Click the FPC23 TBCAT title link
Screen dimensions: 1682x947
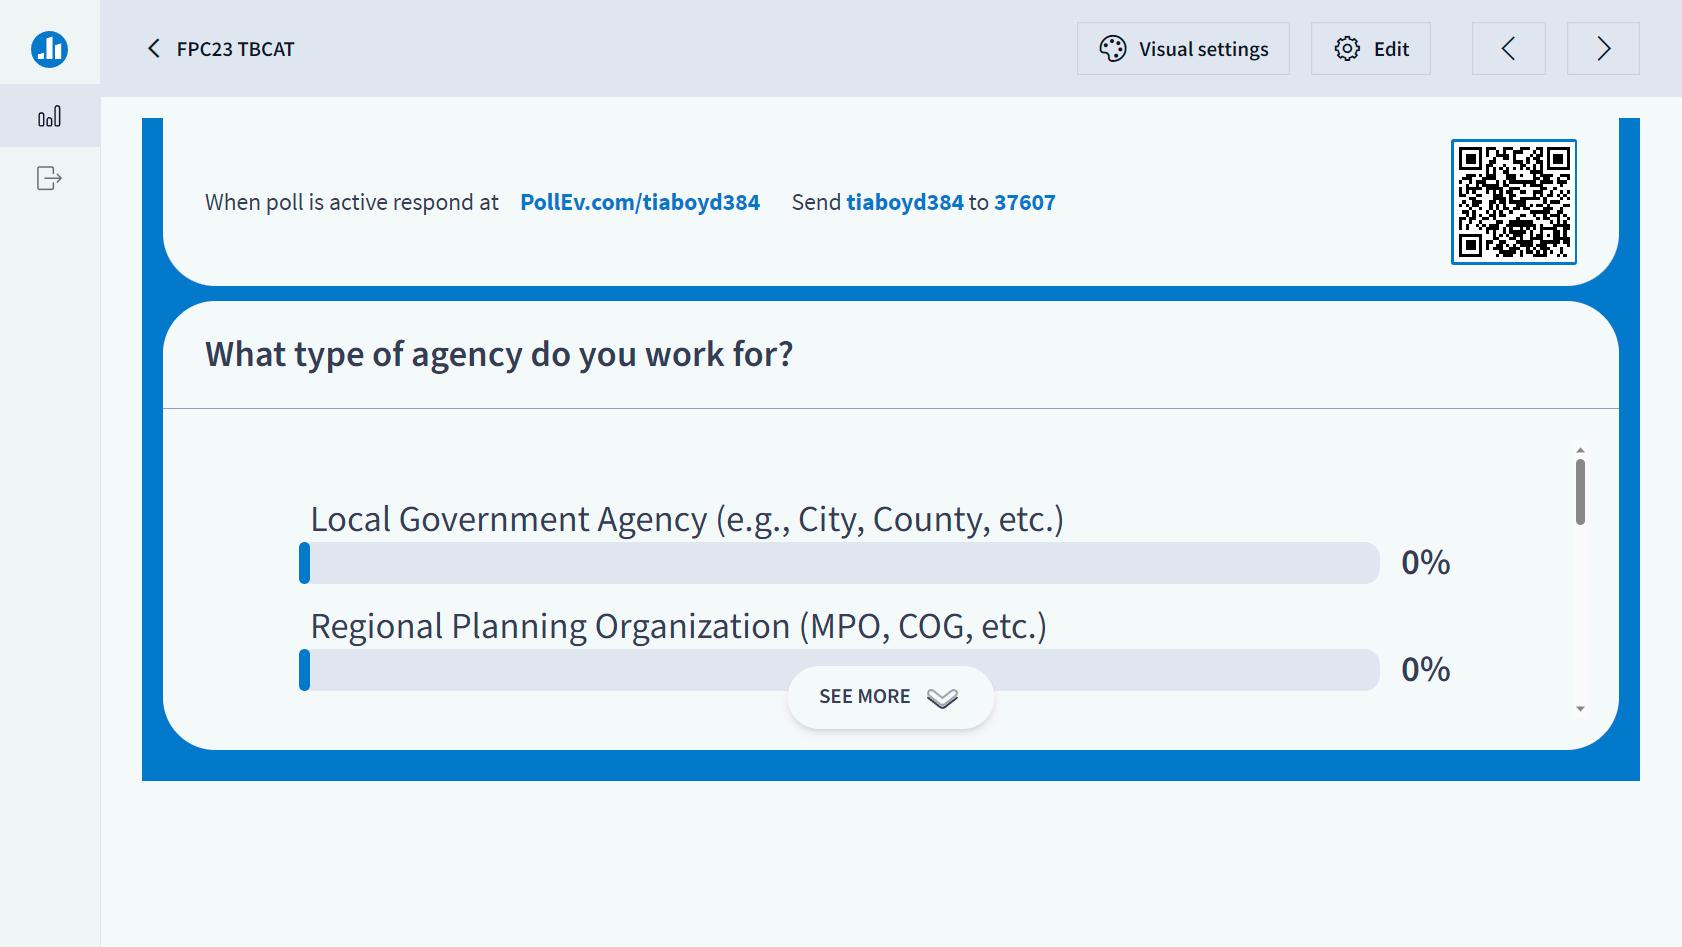coord(235,49)
